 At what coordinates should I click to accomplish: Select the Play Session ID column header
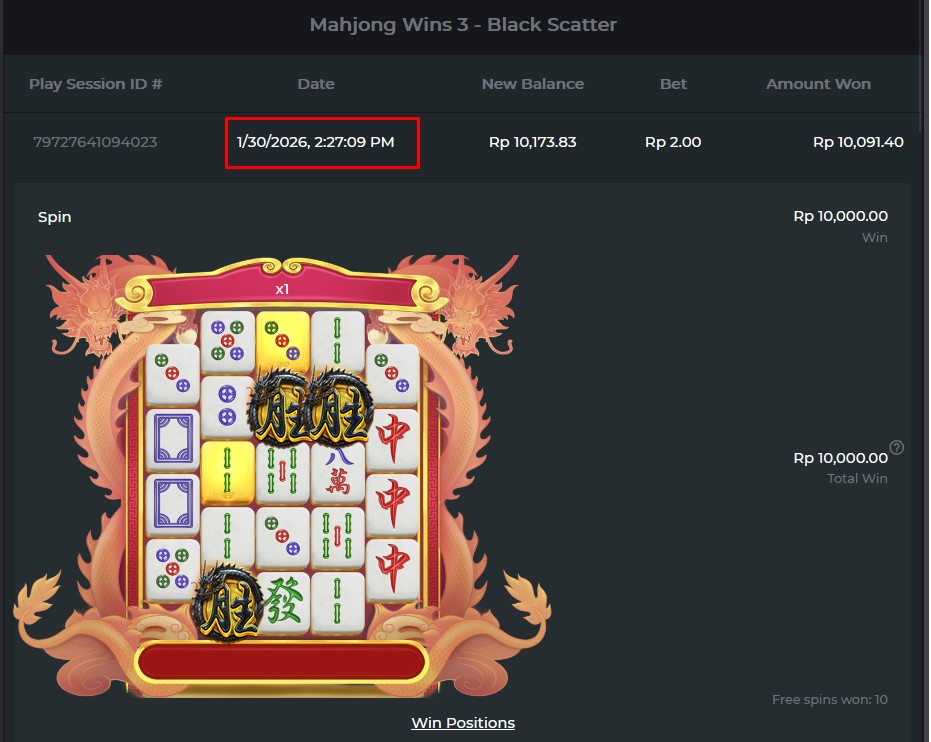(96, 84)
